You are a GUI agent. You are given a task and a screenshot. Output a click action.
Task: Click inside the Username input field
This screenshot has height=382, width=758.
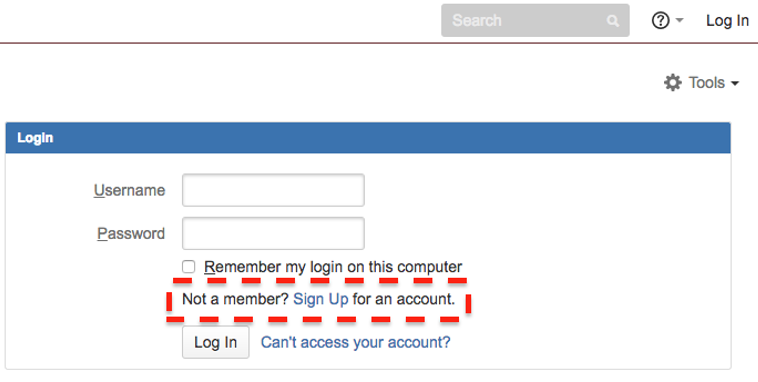[x=273, y=190]
